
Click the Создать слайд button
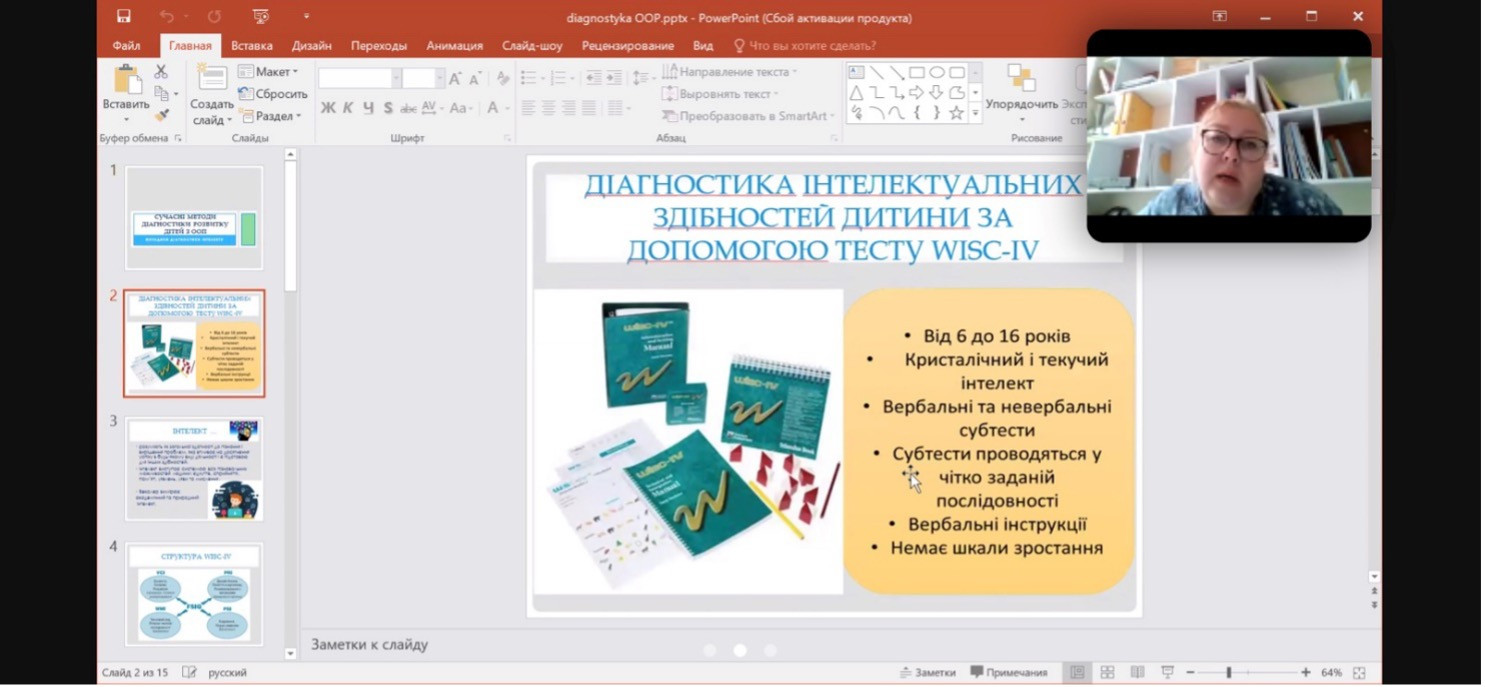pyautogui.click(x=212, y=95)
